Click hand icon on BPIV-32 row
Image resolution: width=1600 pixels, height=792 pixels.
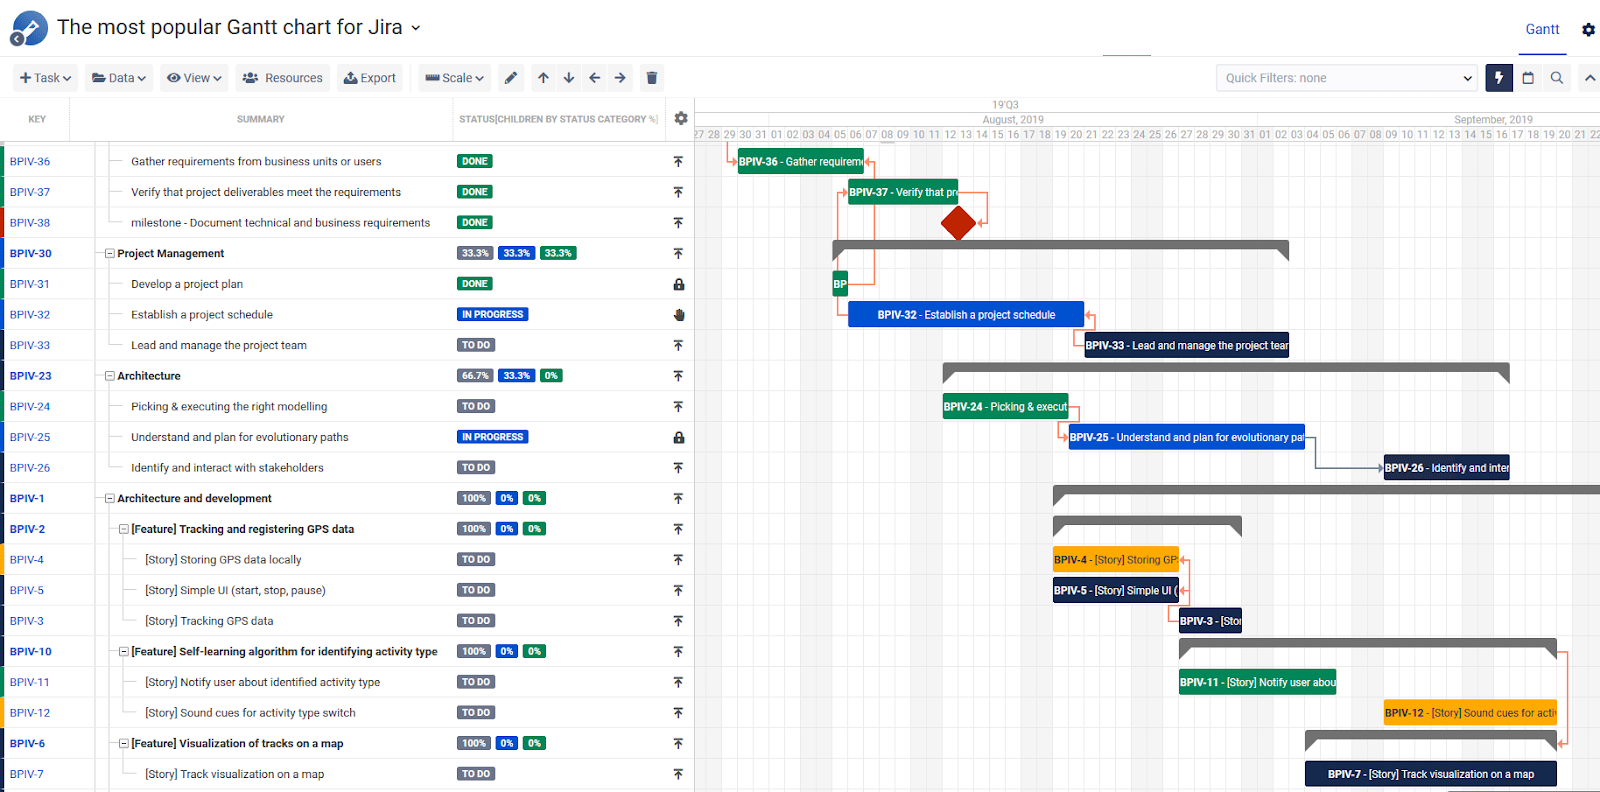coord(679,315)
